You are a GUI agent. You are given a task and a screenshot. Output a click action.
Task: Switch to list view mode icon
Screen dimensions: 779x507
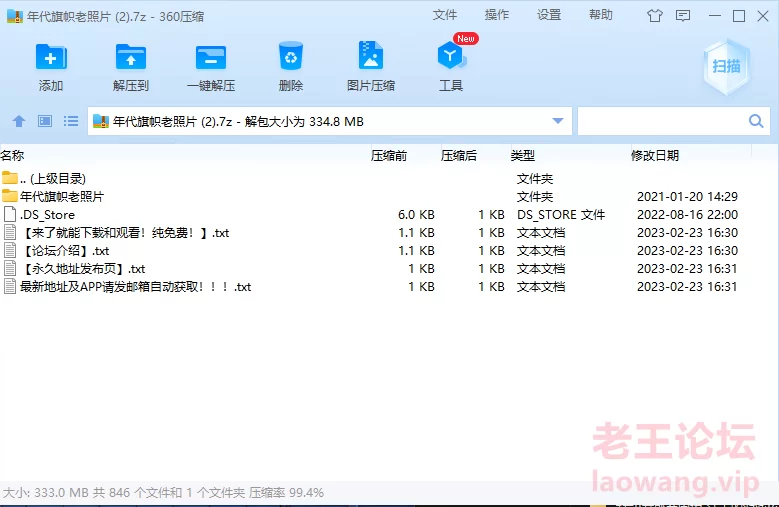tap(71, 121)
